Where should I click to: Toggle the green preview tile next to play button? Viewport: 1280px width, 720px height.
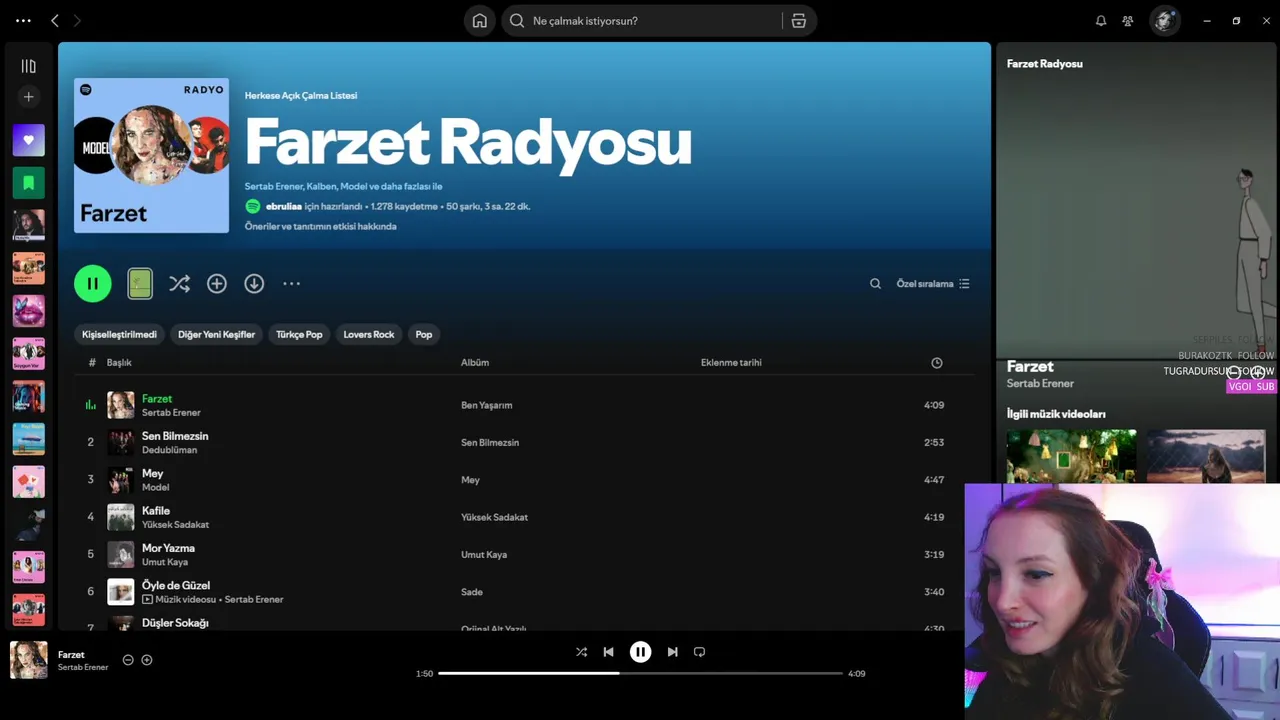pos(140,284)
